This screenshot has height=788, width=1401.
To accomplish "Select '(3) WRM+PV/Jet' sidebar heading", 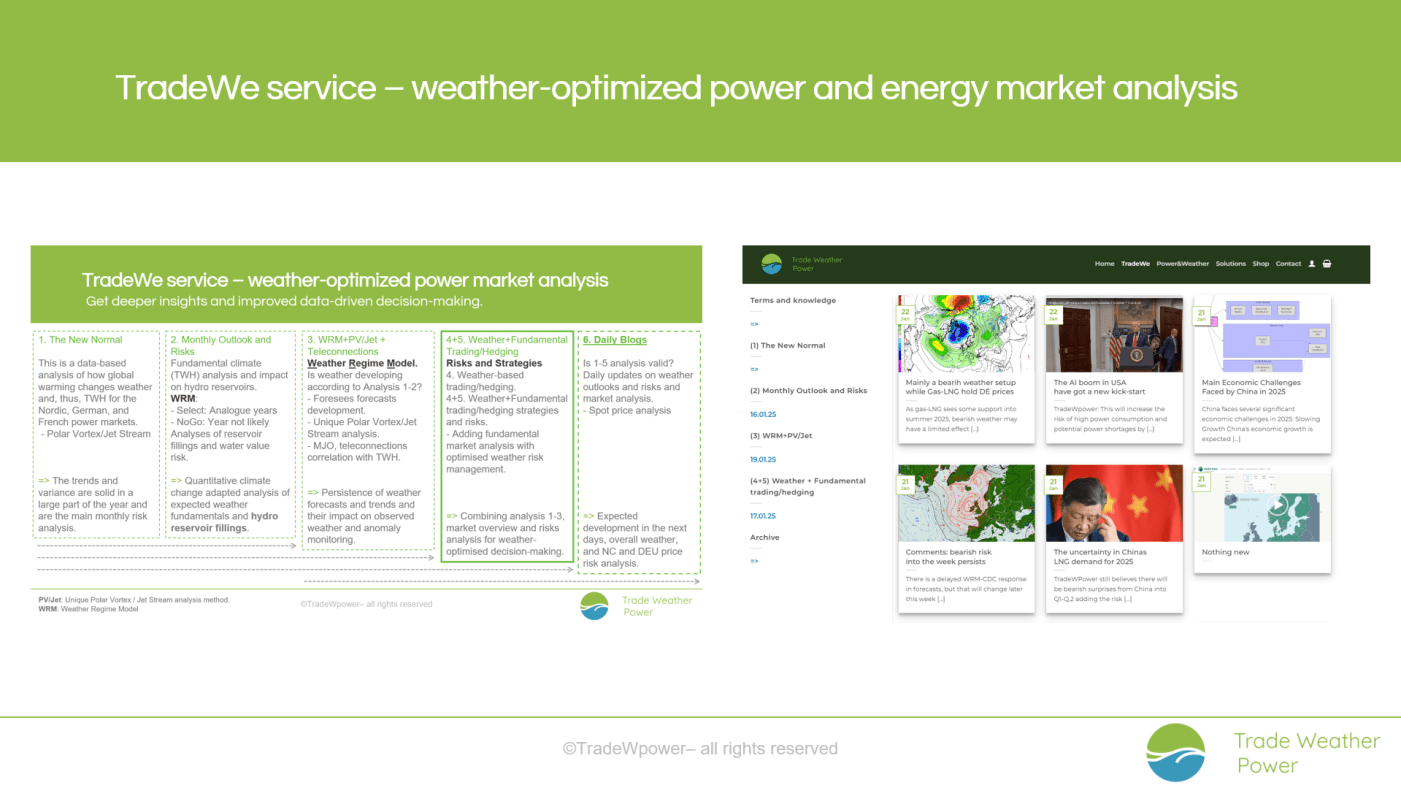I will pos(781,435).
